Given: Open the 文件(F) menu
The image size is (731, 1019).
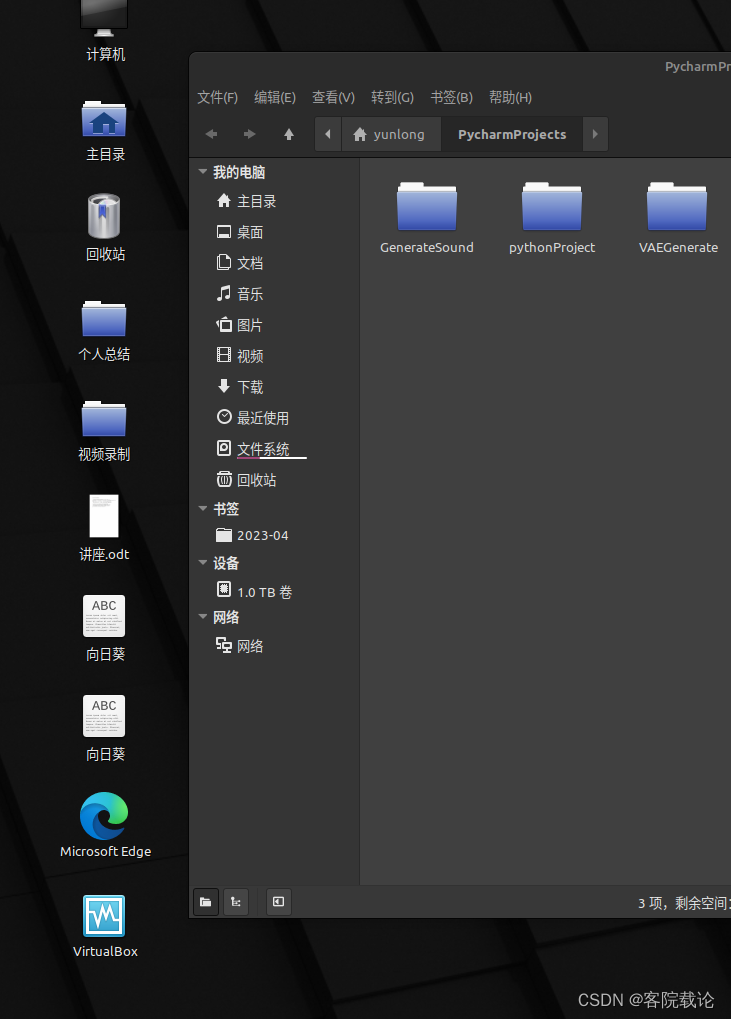Looking at the screenshot, I should pos(218,97).
